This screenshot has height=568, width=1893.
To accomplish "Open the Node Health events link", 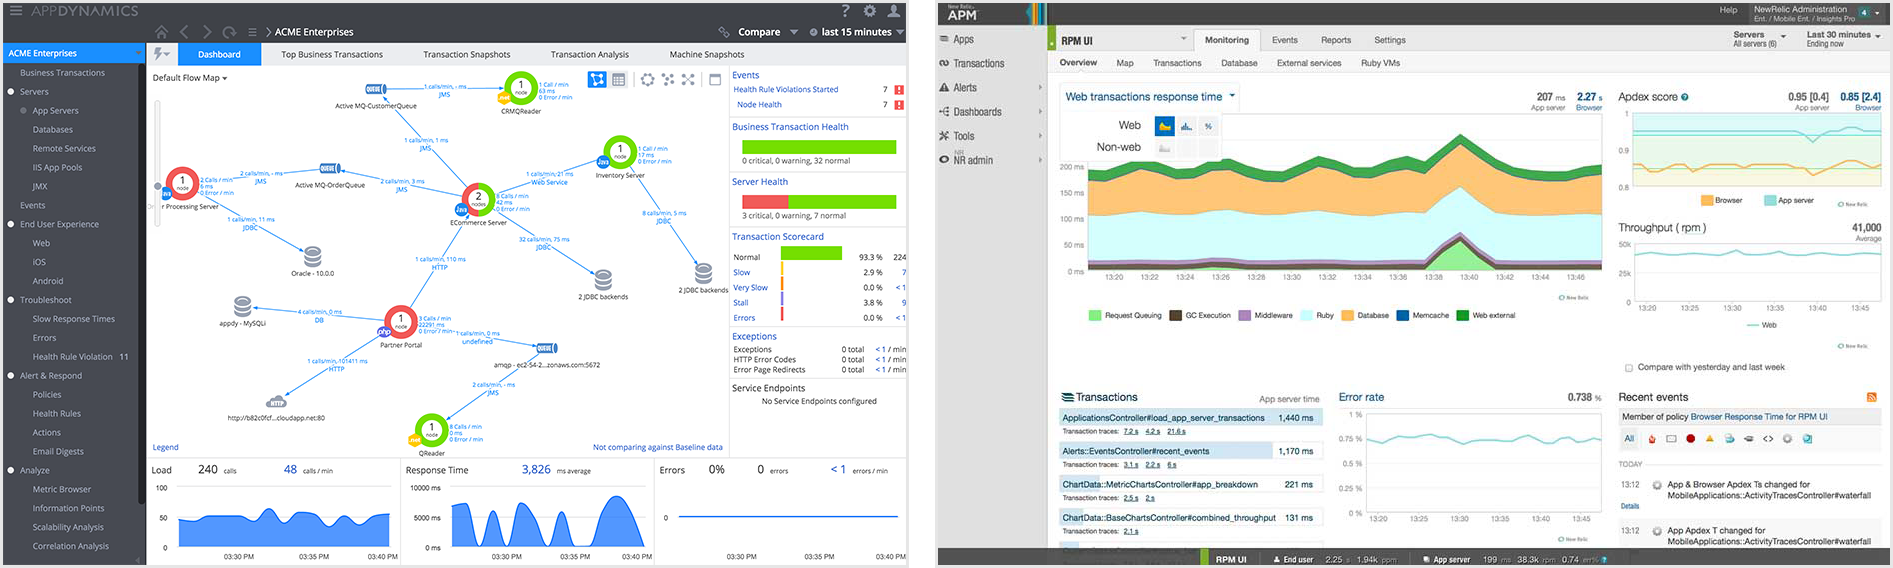I will click(x=759, y=104).
